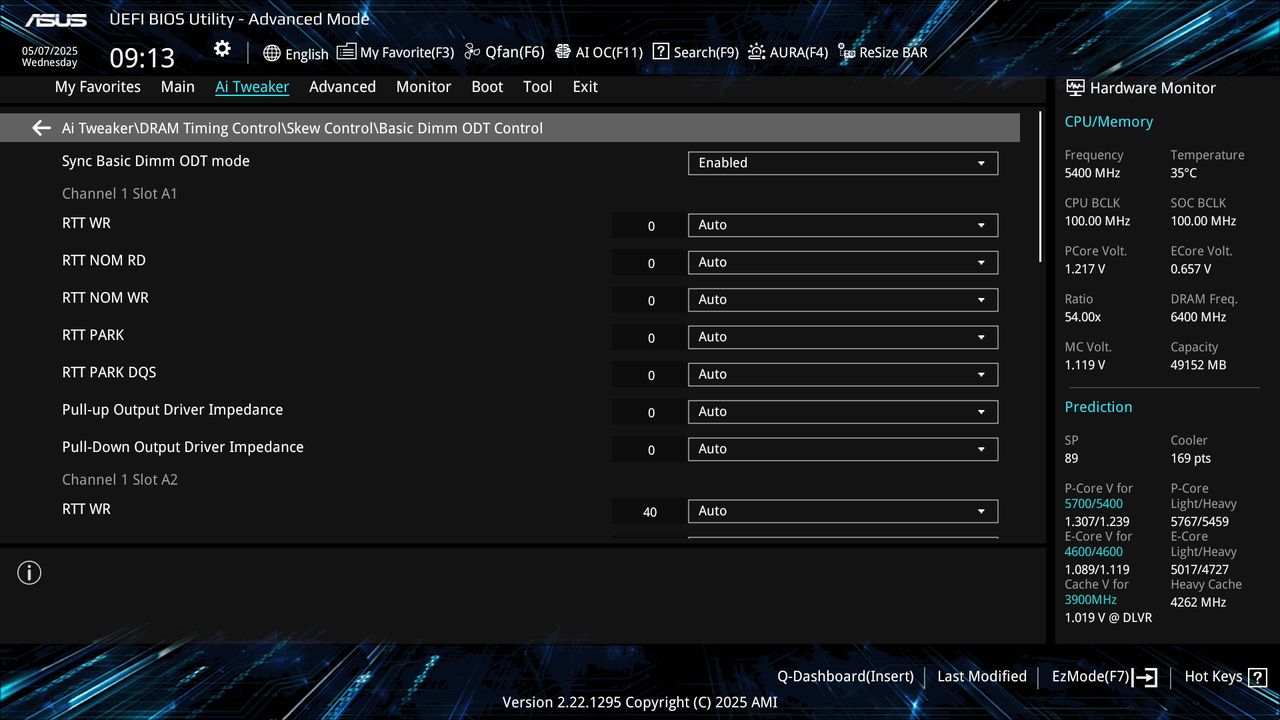Switch to the Main tab
This screenshot has height=720, width=1280.
pyautogui.click(x=178, y=87)
